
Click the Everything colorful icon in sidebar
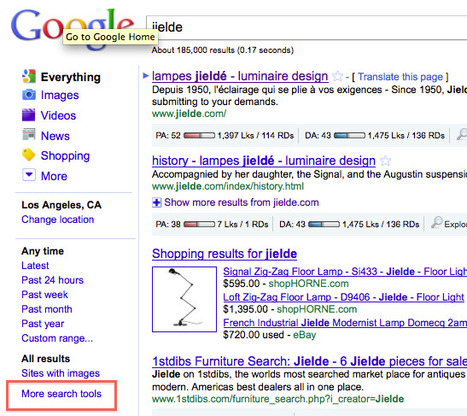[29, 76]
